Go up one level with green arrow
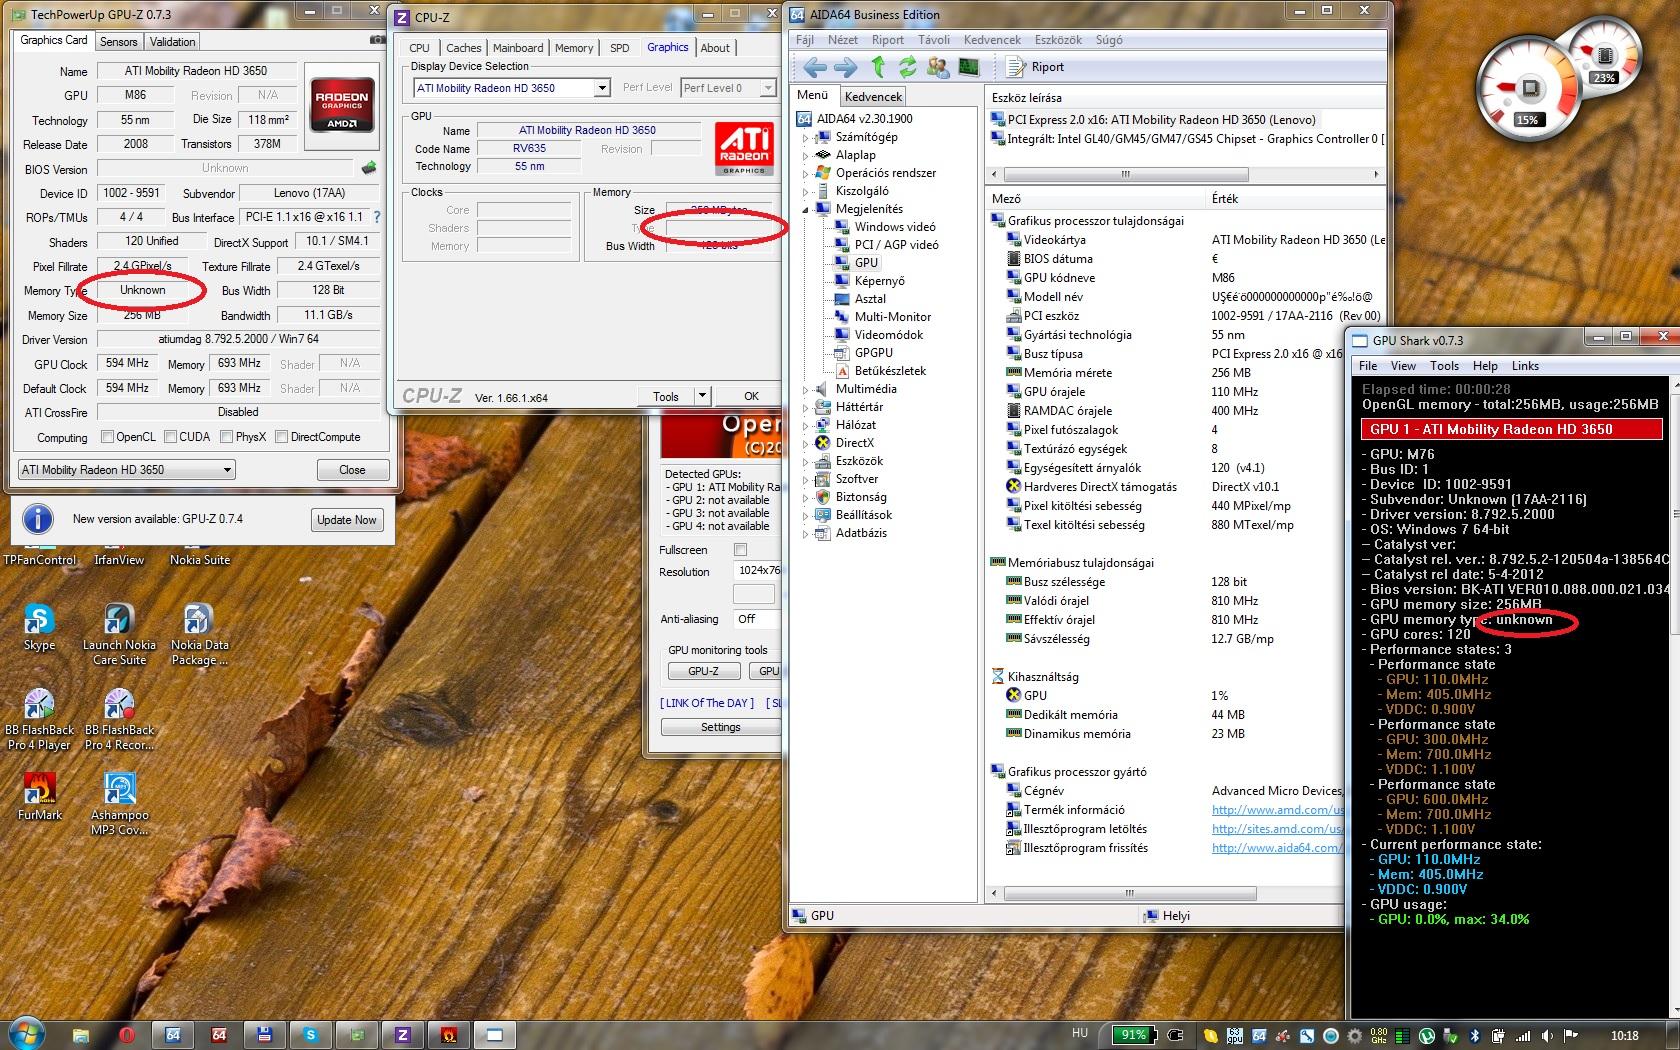The height and width of the screenshot is (1050, 1680). click(878, 67)
